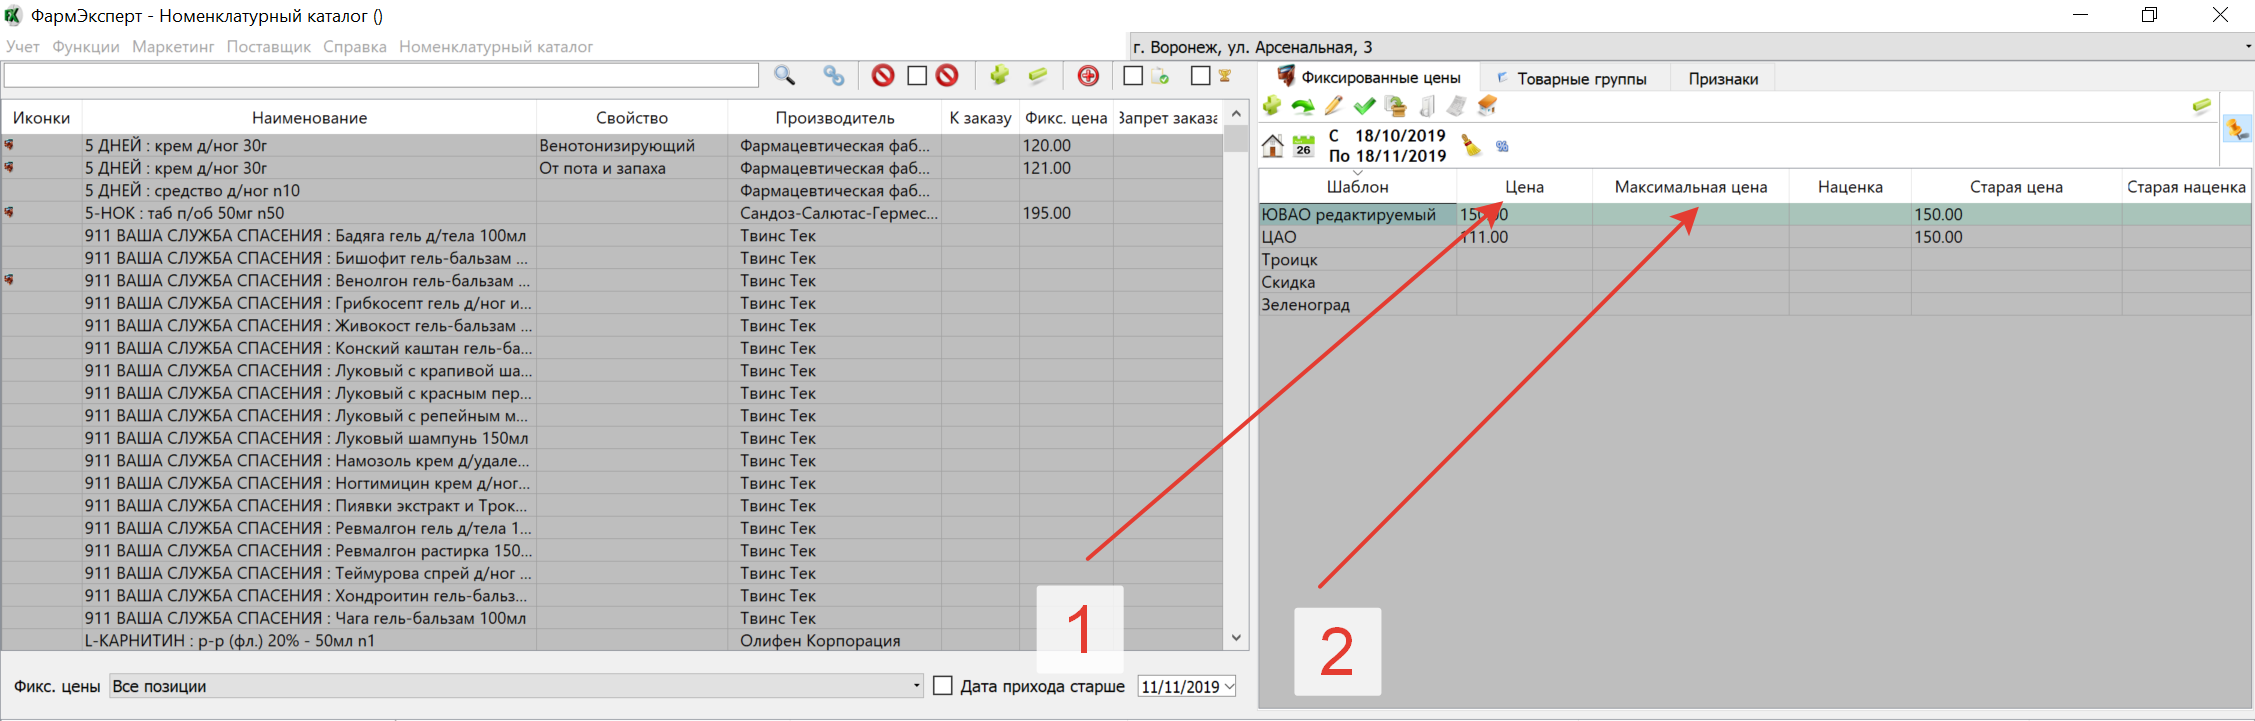
Task: Sort by the Наименование column header
Action: (x=309, y=118)
